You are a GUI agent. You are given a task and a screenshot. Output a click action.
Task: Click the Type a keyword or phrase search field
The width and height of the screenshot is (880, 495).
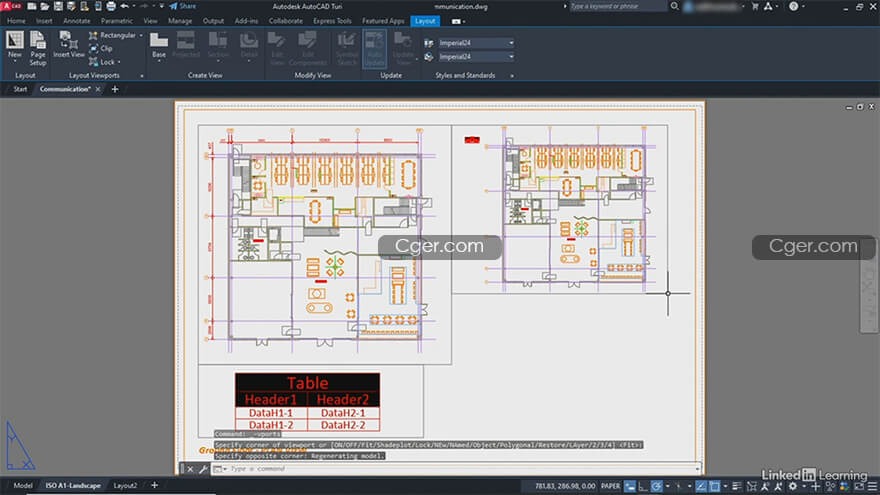(617, 6)
